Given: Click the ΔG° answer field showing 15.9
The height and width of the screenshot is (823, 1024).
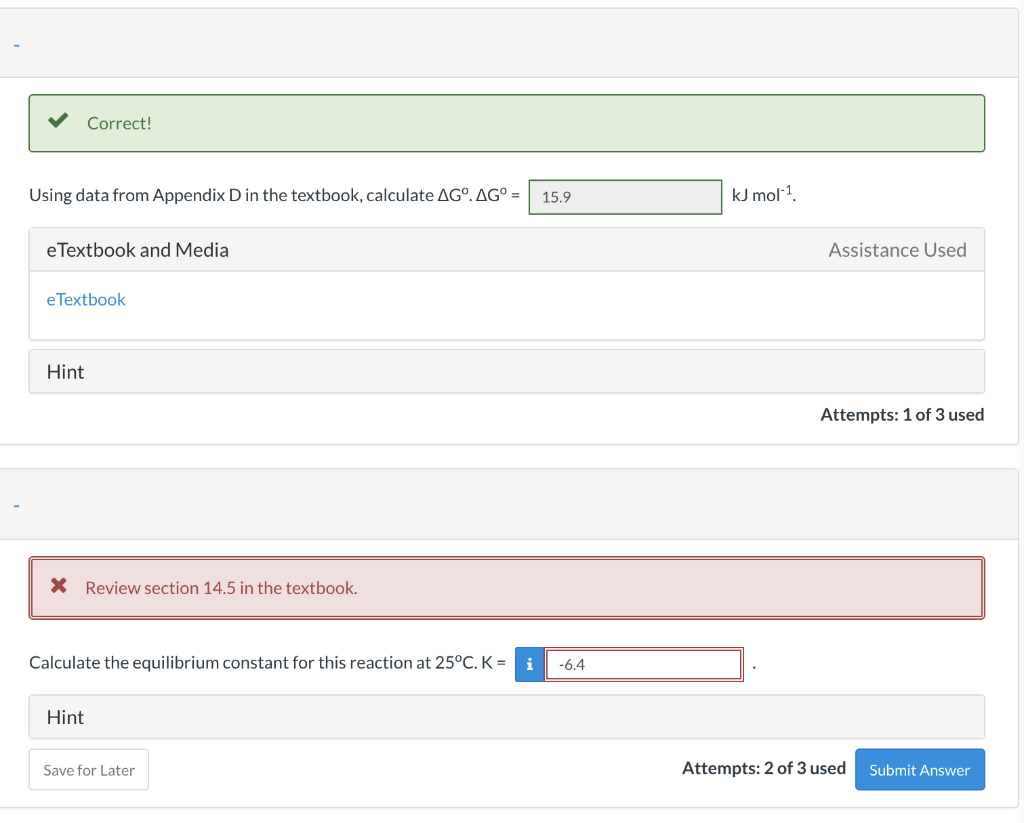Looking at the screenshot, I should point(625,197).
